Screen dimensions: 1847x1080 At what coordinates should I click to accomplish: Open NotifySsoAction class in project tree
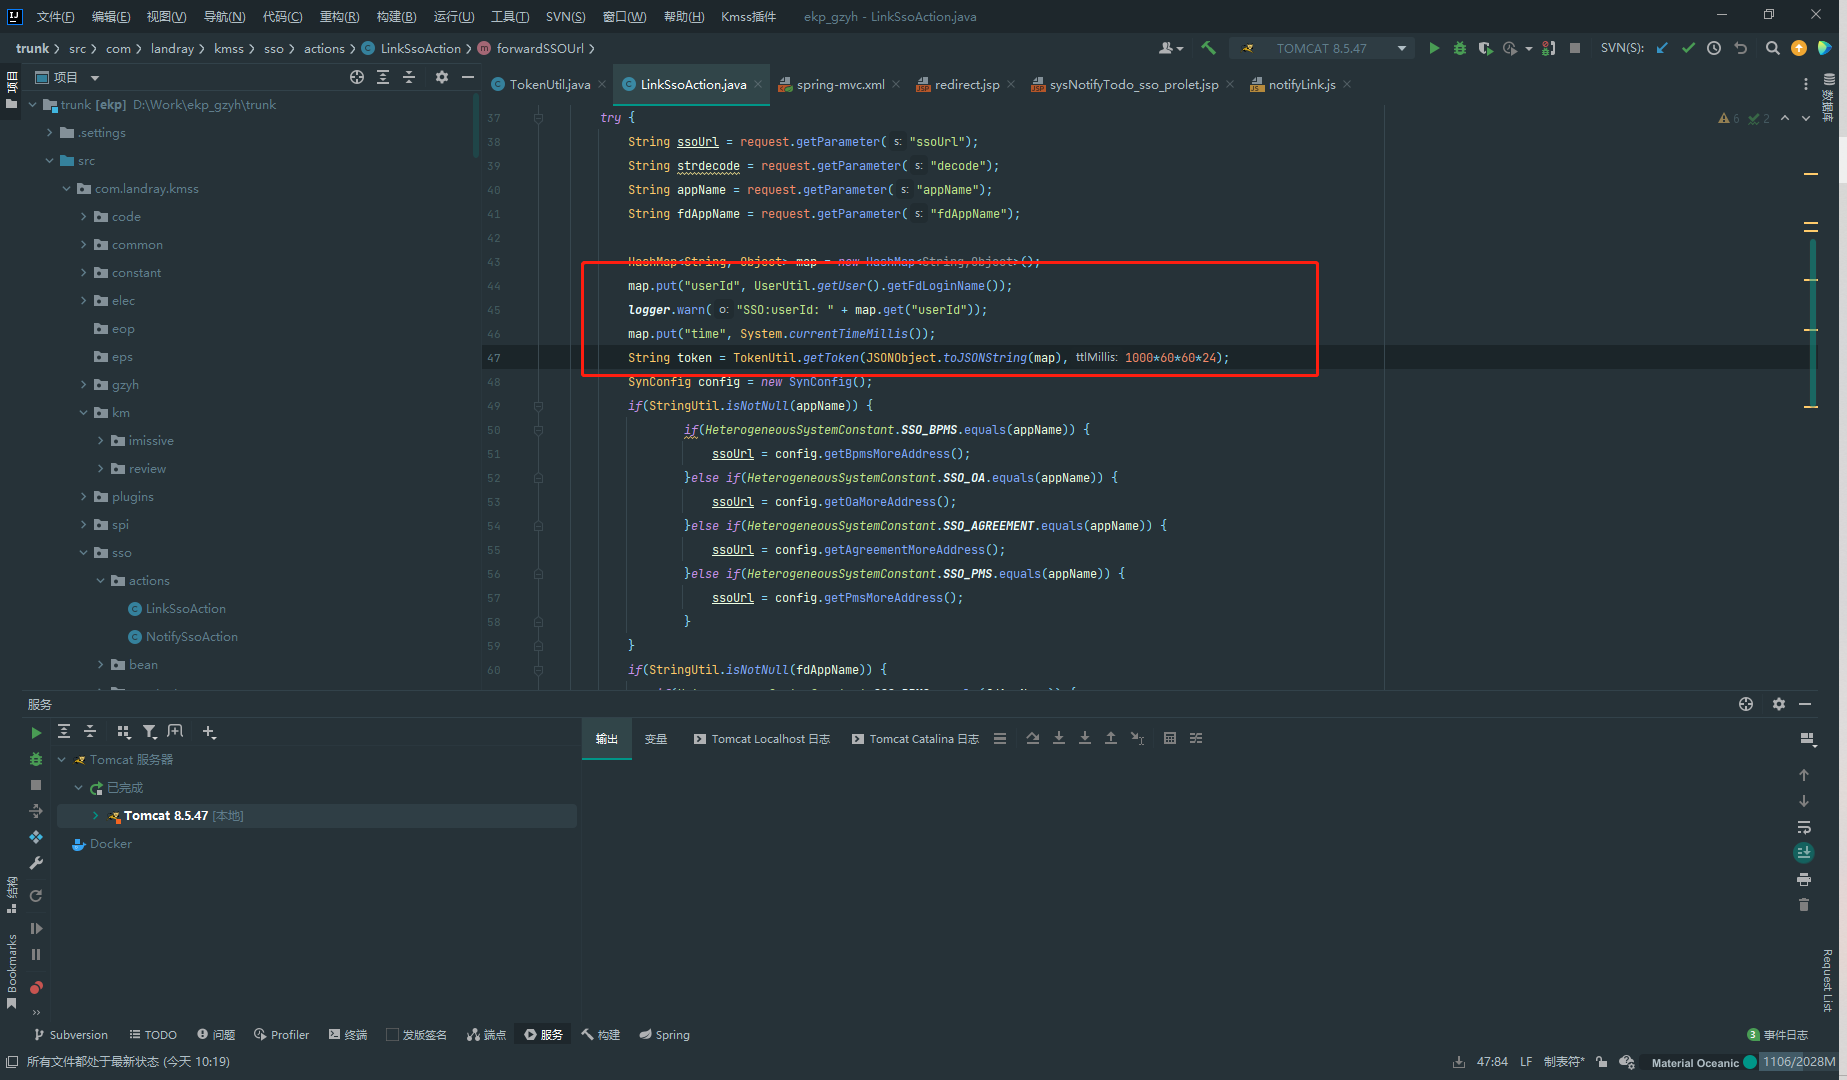click(191, 637)
